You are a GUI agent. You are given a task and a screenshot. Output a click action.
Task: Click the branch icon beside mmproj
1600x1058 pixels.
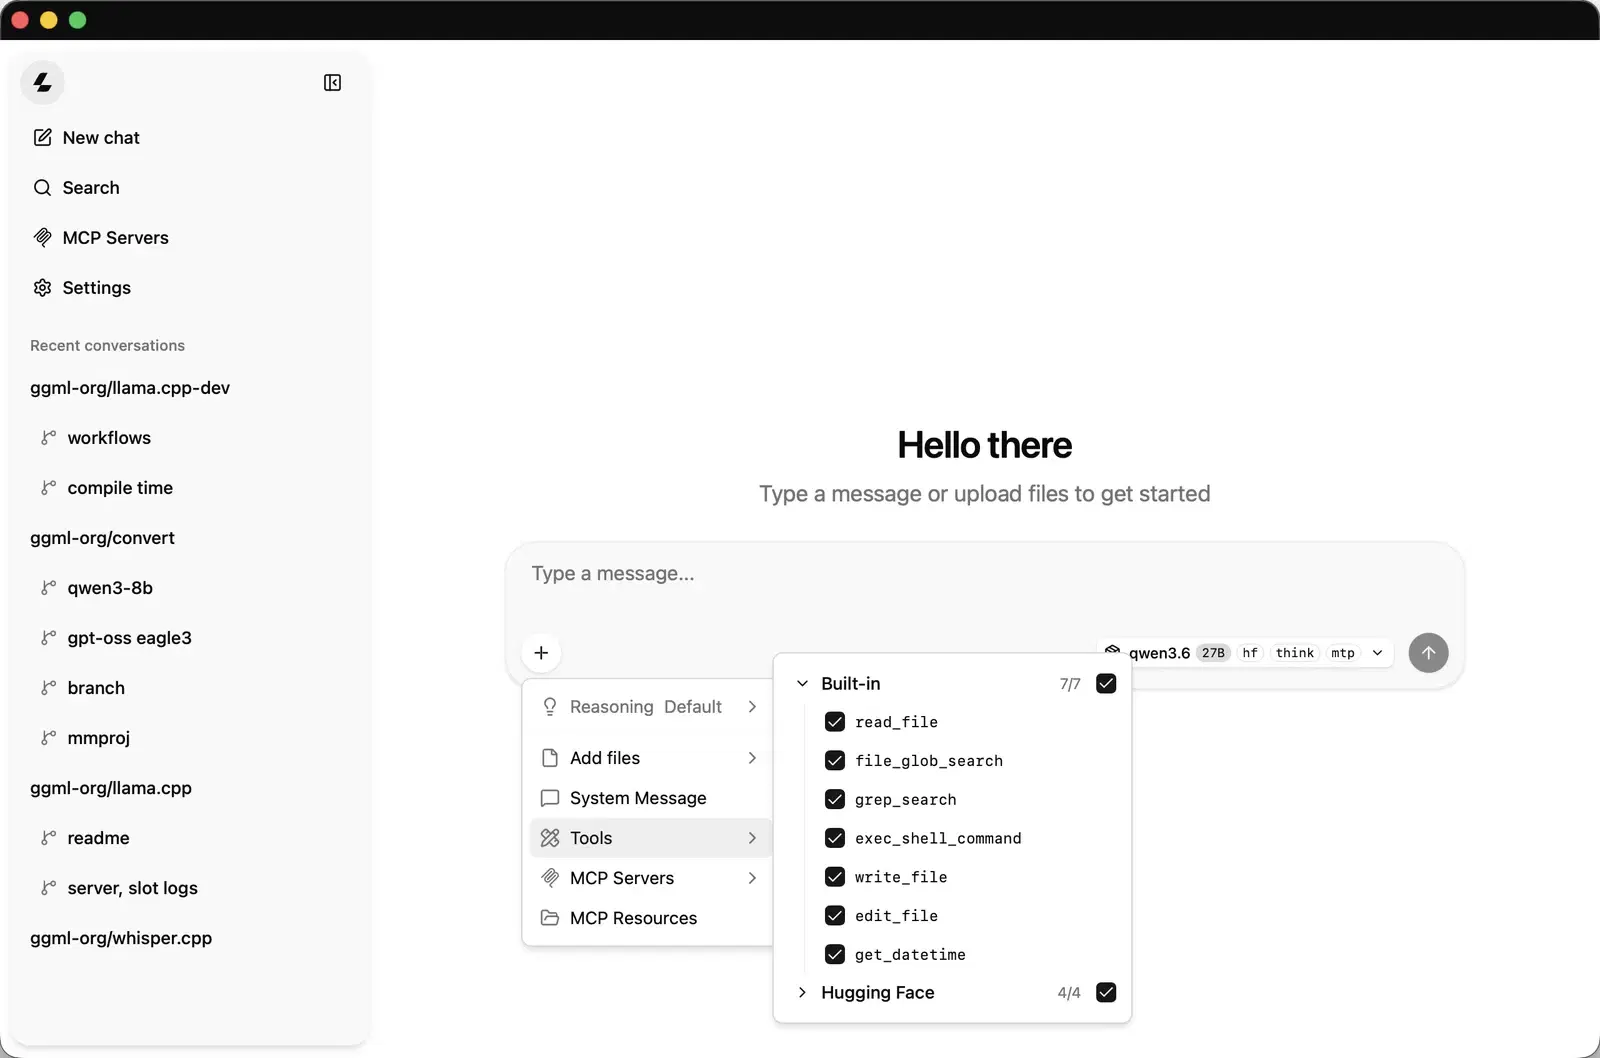click(x=48, y=738)
